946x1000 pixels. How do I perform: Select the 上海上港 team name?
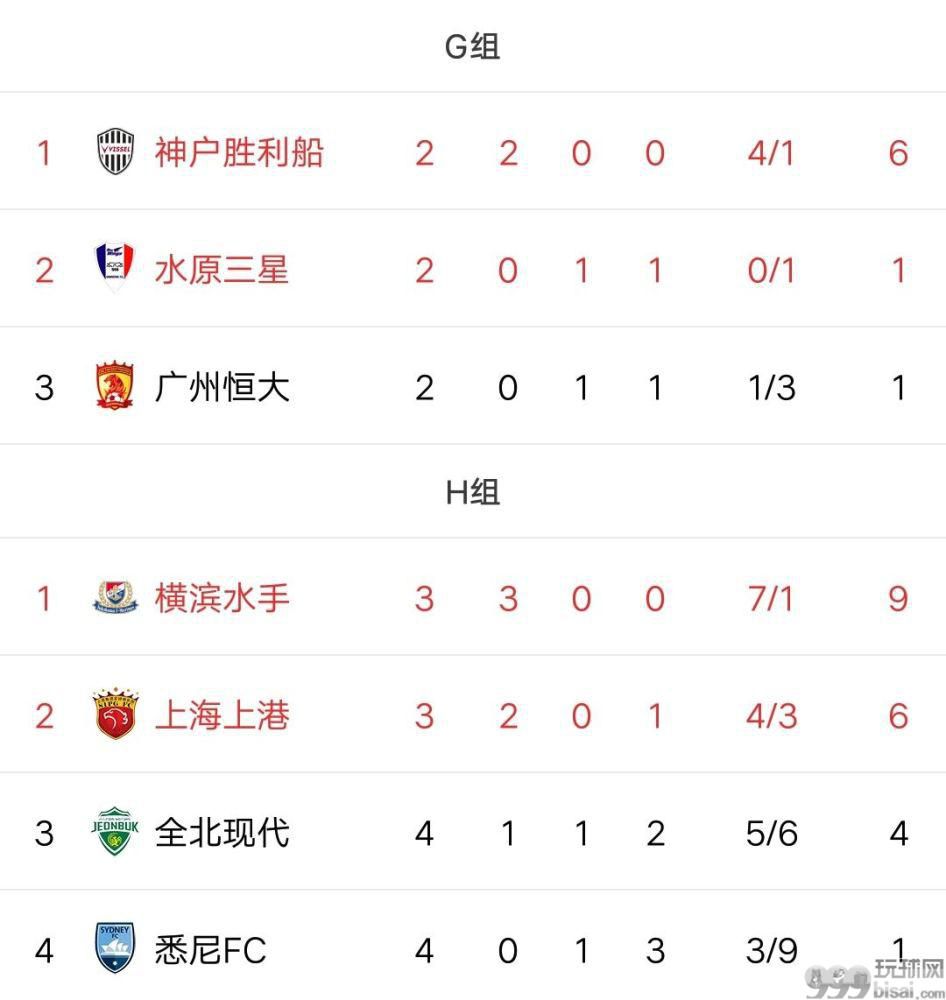pyautogui.click(x=222, y=716)
